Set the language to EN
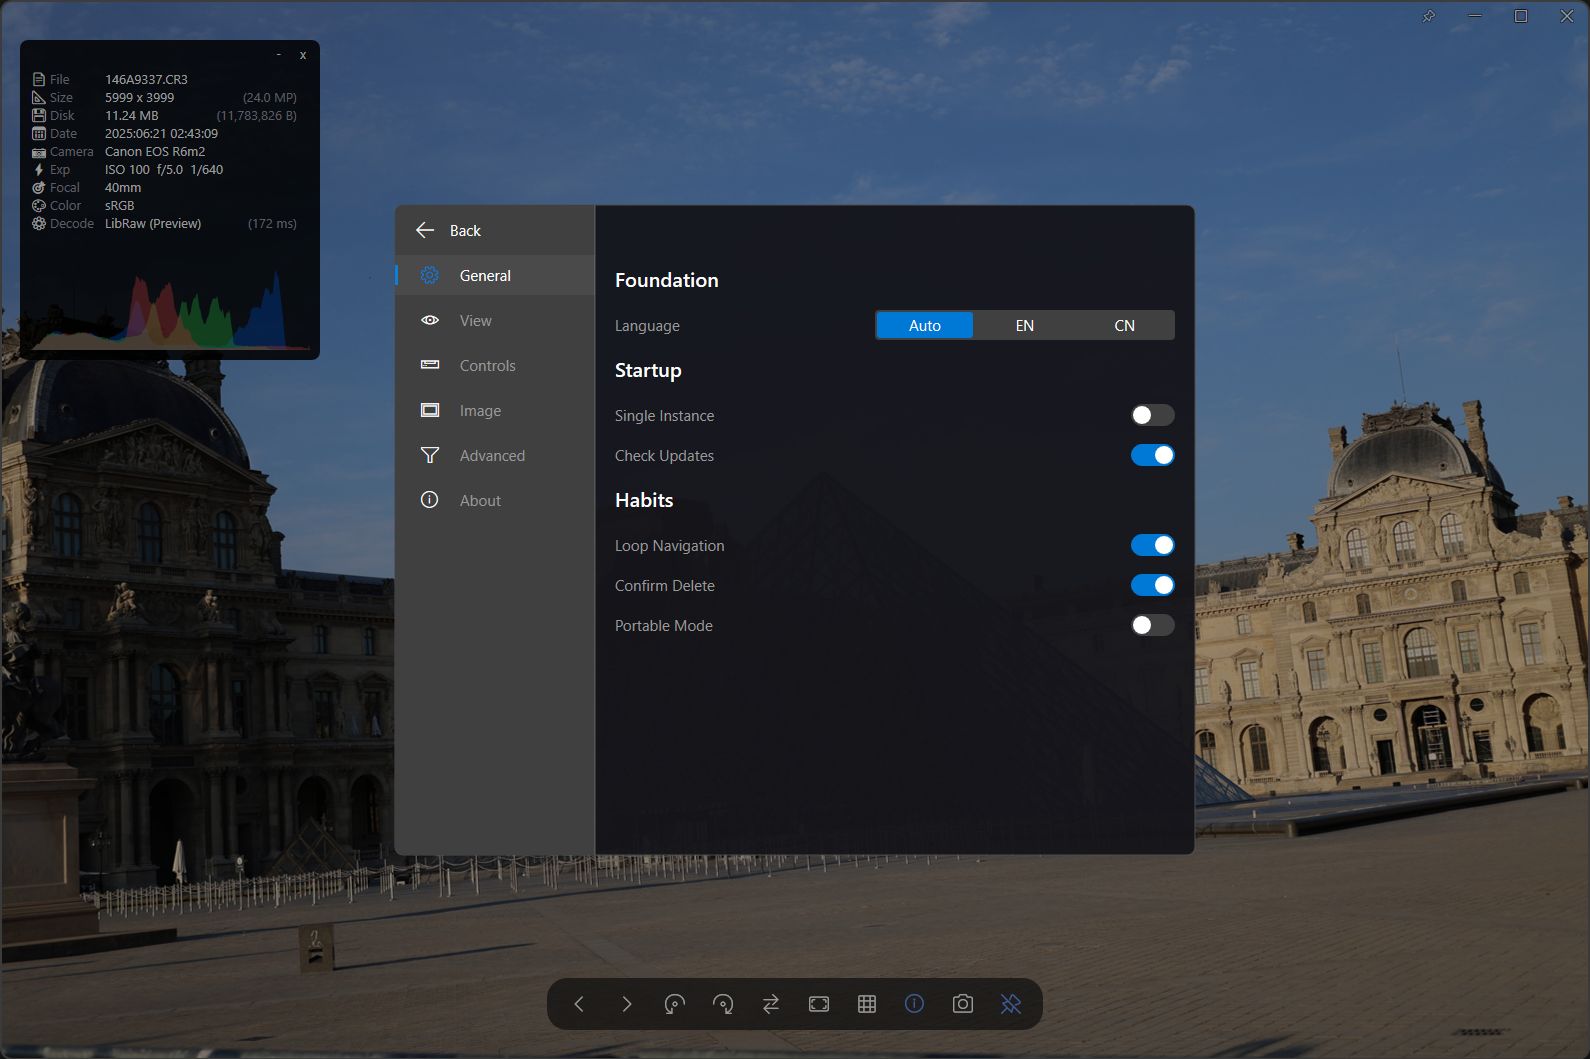The height and width of the screenshot is (1059, 1590). (x=1024, y=325)
